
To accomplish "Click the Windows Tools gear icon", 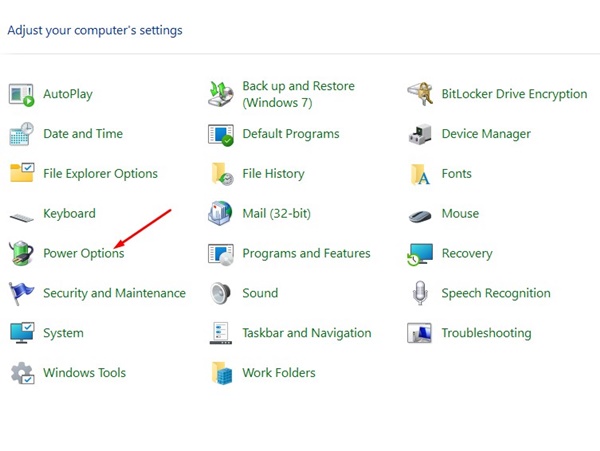I will (x=22, y=373).
